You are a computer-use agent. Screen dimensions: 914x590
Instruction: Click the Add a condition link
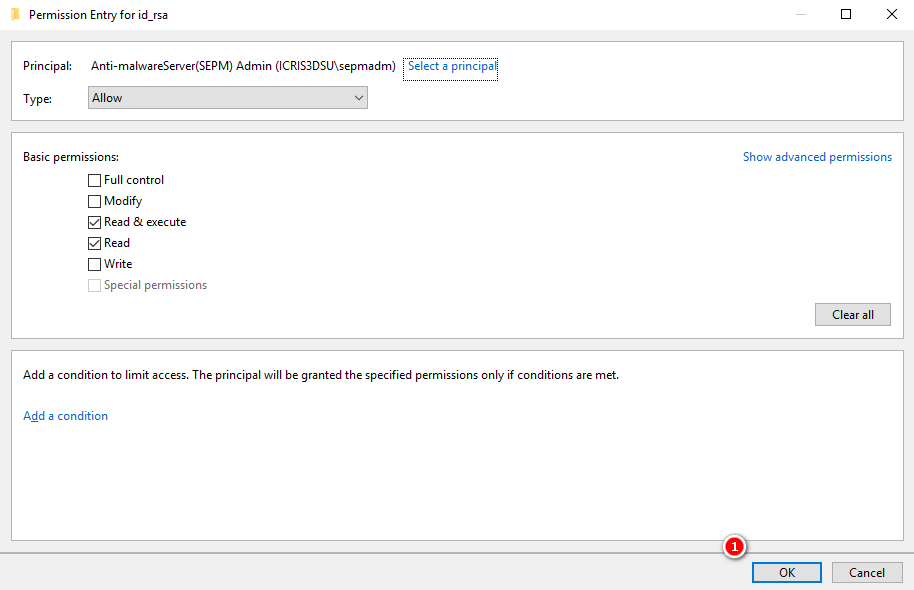pyautogui.click(x=66, y=416)
